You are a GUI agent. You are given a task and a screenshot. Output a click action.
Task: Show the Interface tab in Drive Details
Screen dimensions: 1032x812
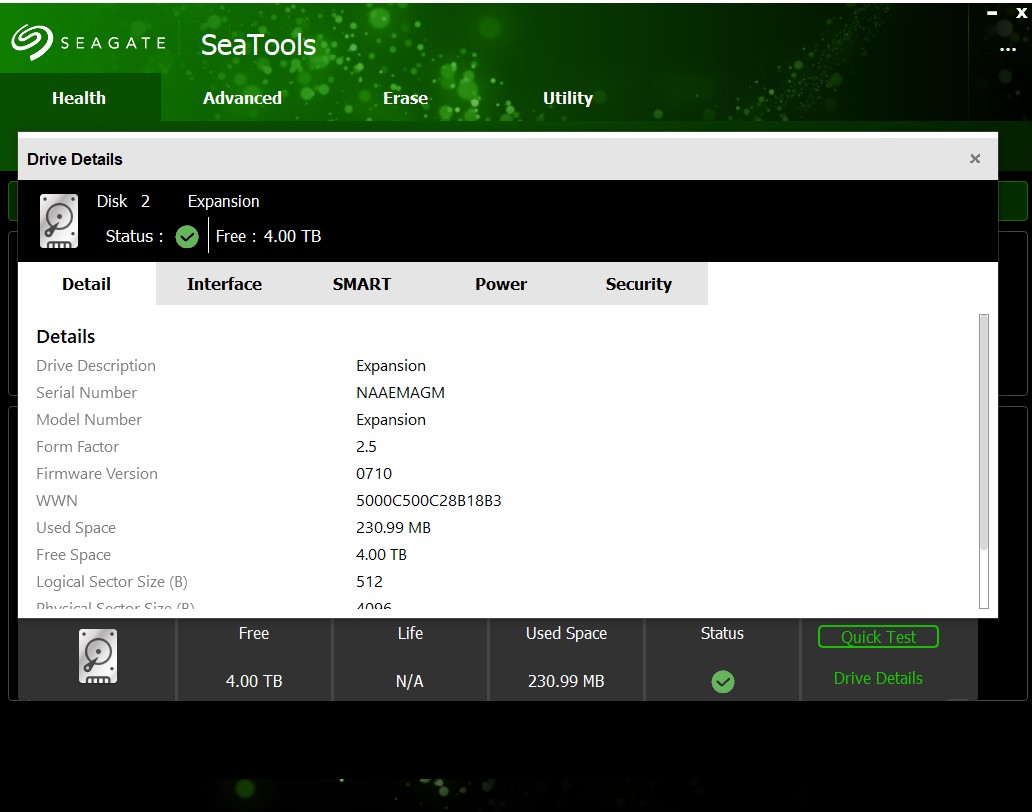pos(224,284)
